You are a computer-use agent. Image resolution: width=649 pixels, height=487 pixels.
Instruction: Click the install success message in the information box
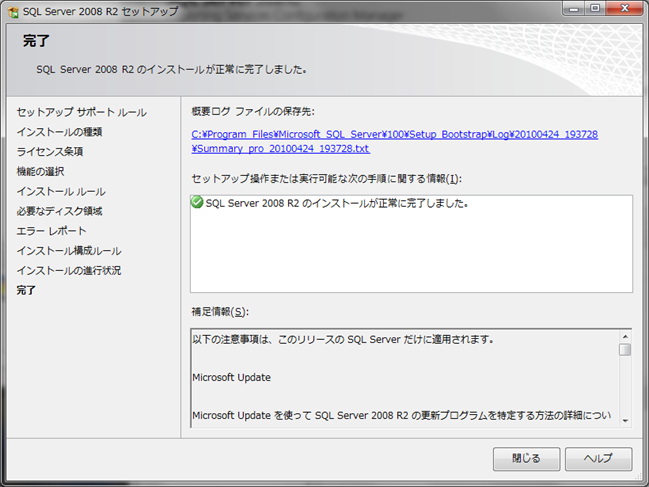coord(337,203)
